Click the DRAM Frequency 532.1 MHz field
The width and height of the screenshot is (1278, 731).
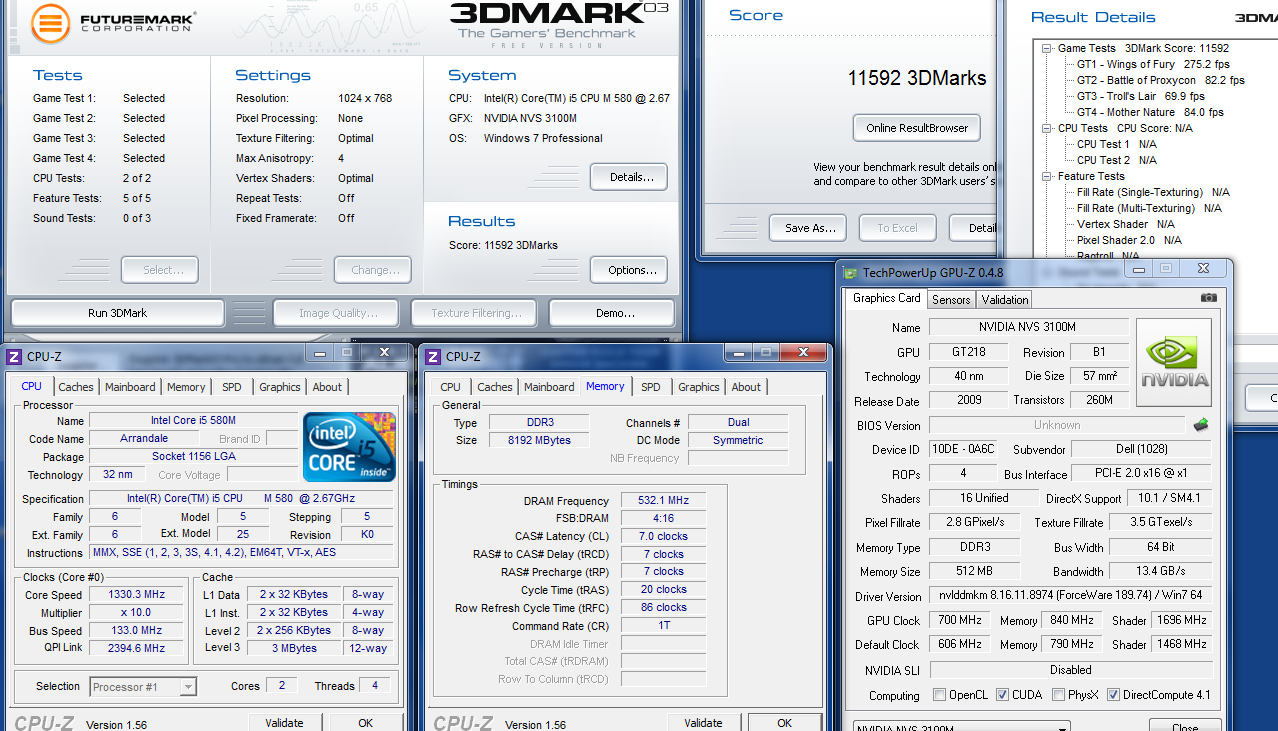pyautogui.click(x=664, y=501)
